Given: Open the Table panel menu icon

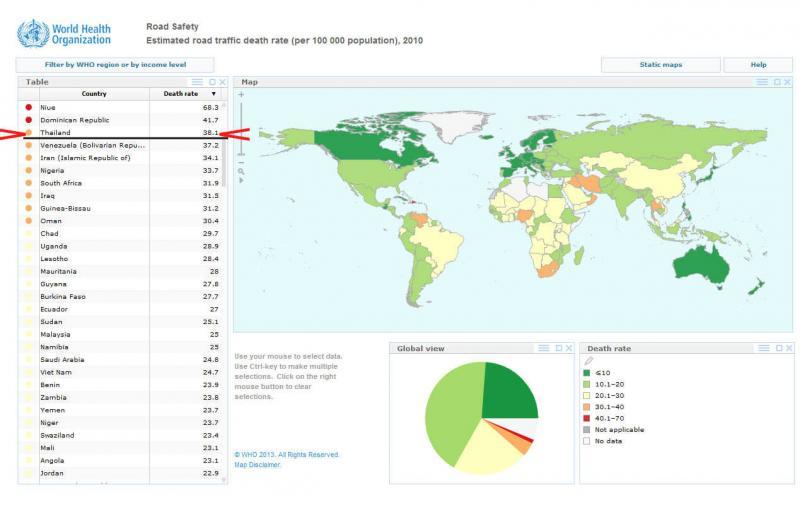Looking at the screenshot, I should click(197, 82).
